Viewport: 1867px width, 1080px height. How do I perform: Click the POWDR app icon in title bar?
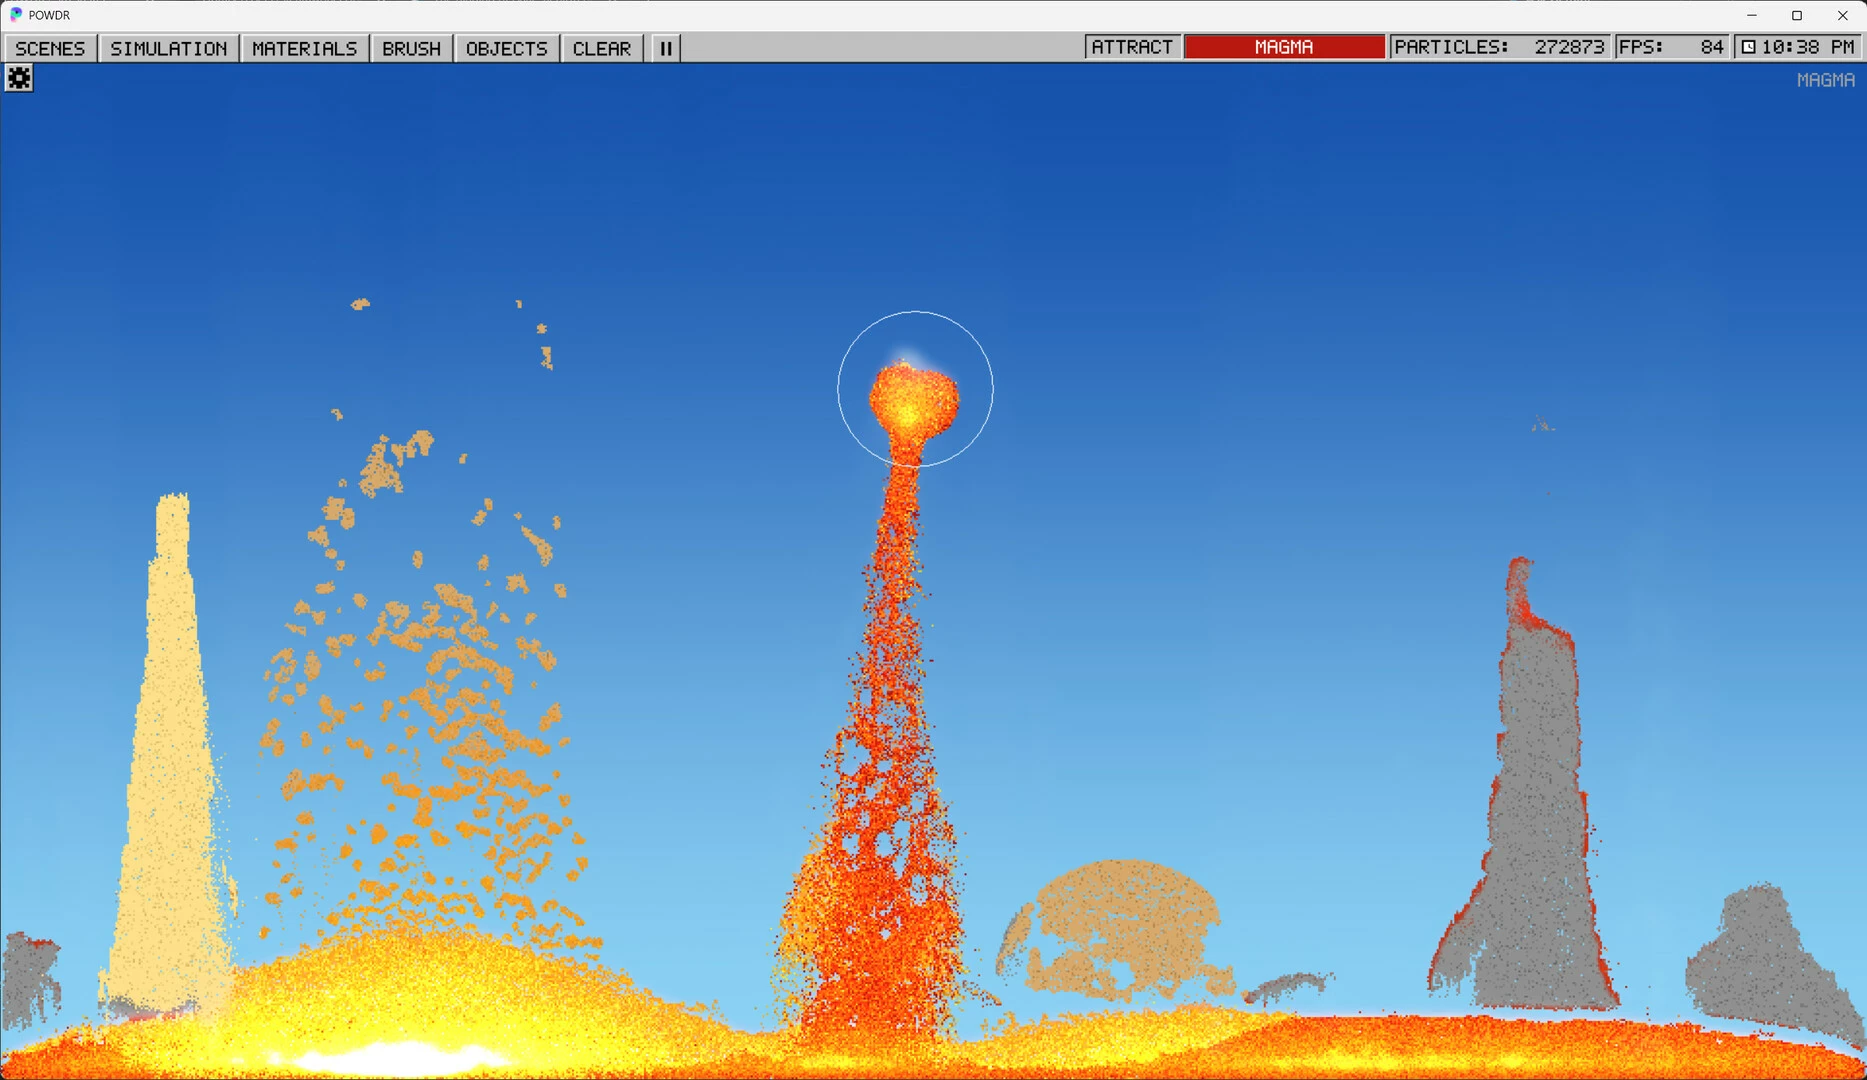[15, 15]
